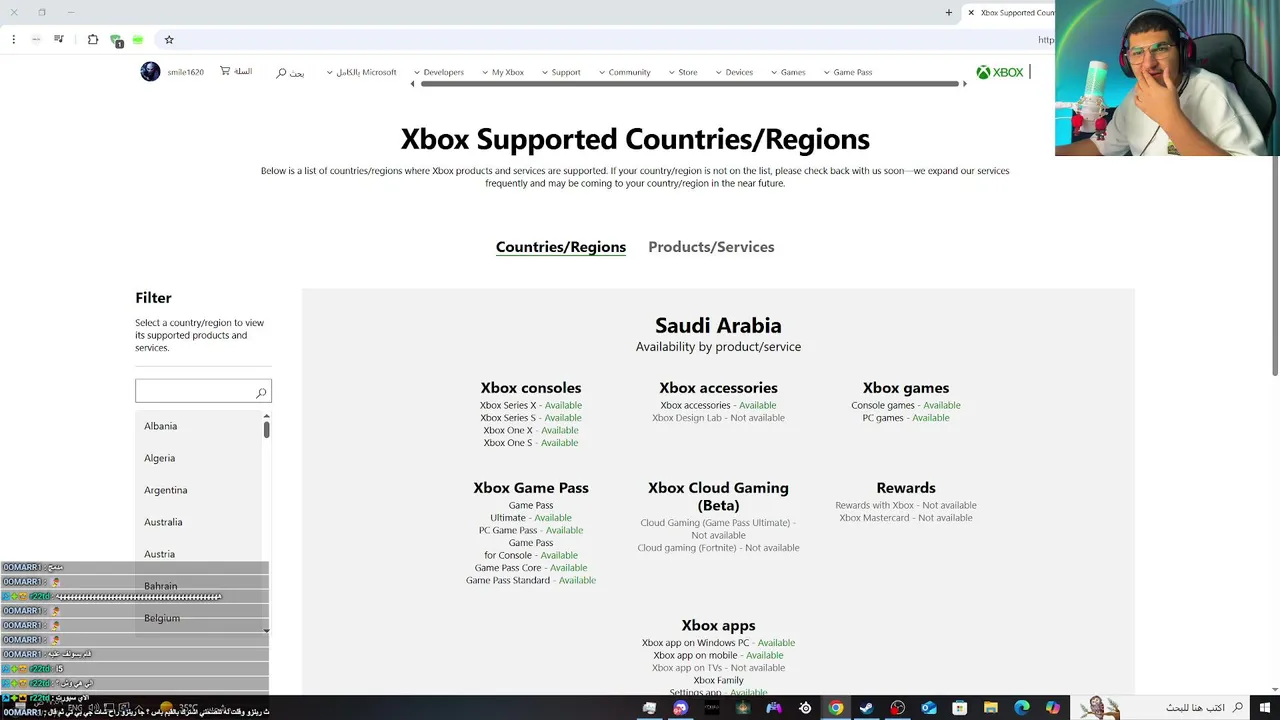Click the Game Pass Standard entry

[x=531, y=580]
